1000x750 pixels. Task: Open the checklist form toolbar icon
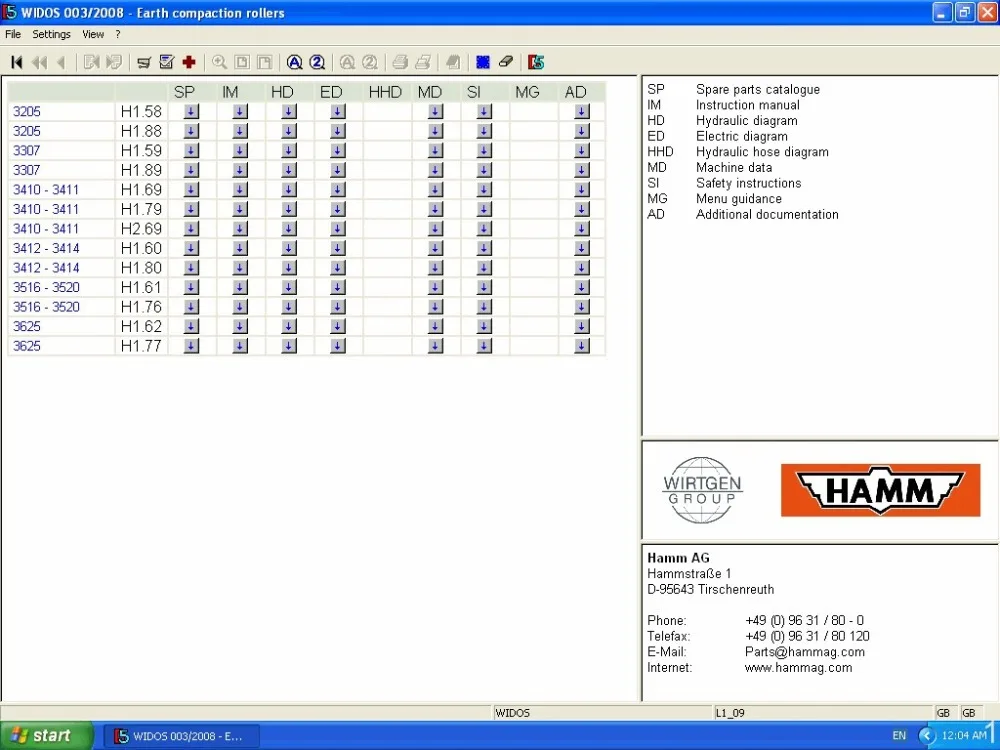[166, 62]
